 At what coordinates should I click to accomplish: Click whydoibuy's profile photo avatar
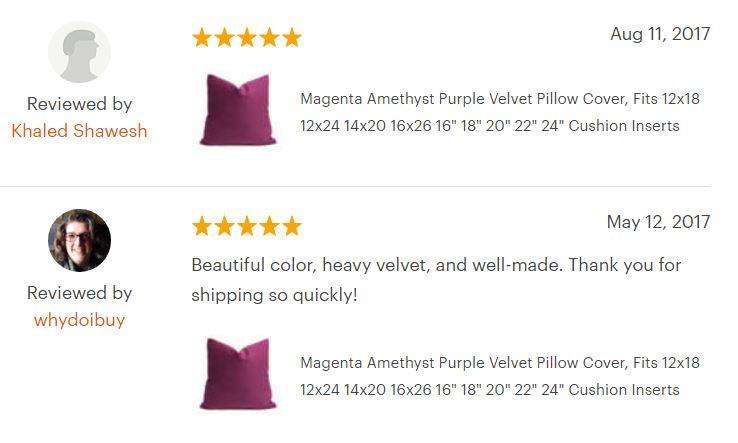pos(80,240)
